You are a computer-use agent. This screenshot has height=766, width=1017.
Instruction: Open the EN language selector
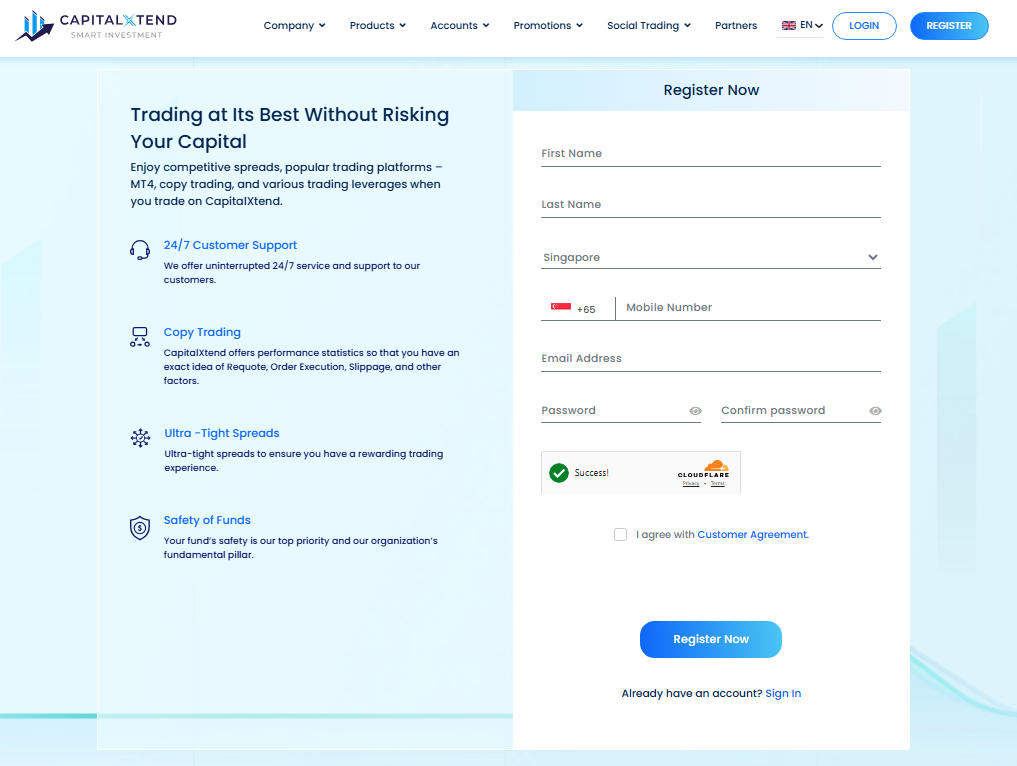click(x=802, y=25)
